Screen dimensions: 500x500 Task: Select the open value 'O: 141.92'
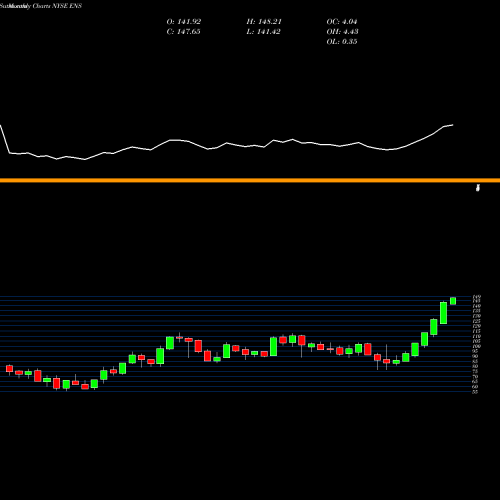pyautogui.click(x=184, y=22)
